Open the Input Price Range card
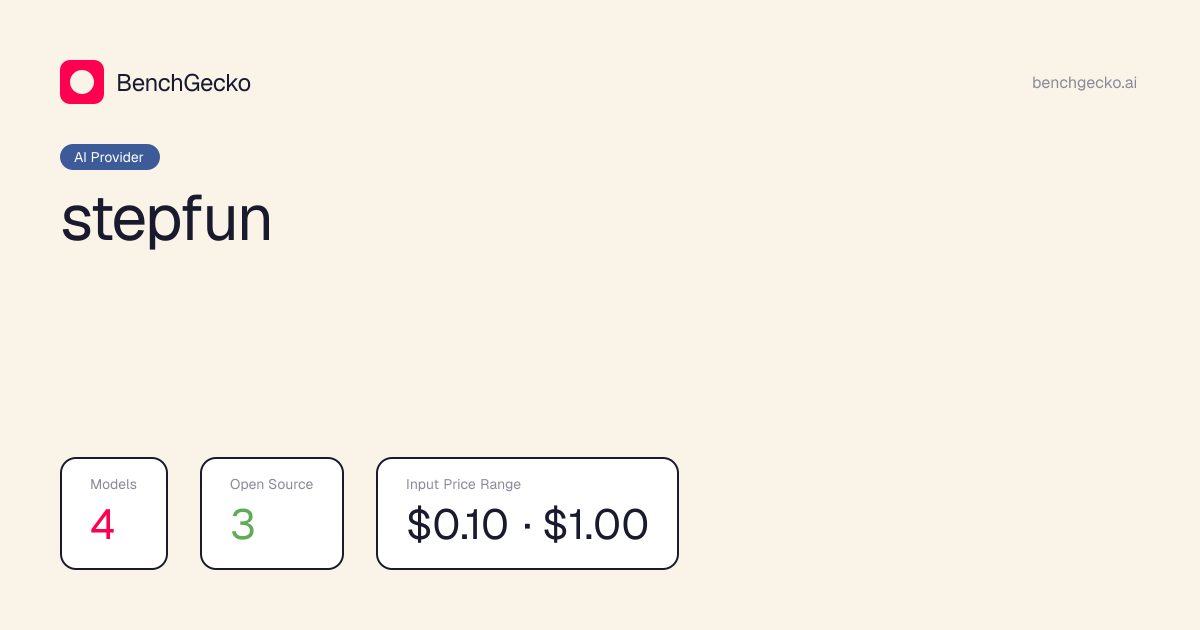The image size is (1200, 630). (x=527, y=513)
